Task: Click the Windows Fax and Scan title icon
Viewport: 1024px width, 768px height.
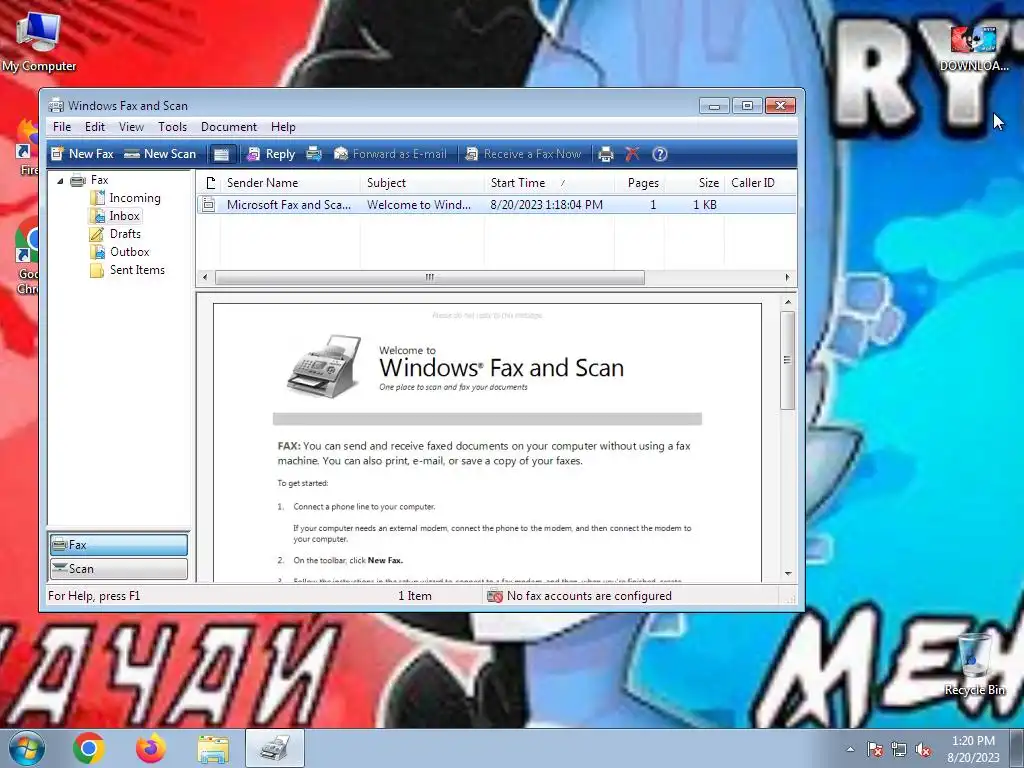Action: coord(56,105)
